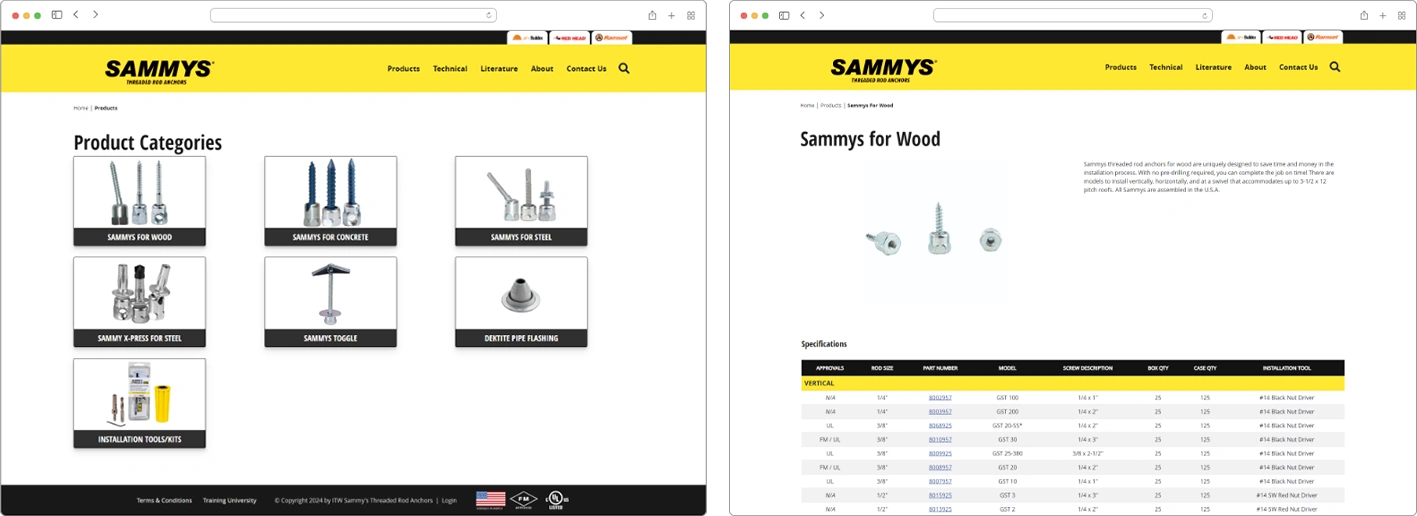Click Red Head brand logo in left window
The image size is (1417, 516).
(x=569, y=38)
